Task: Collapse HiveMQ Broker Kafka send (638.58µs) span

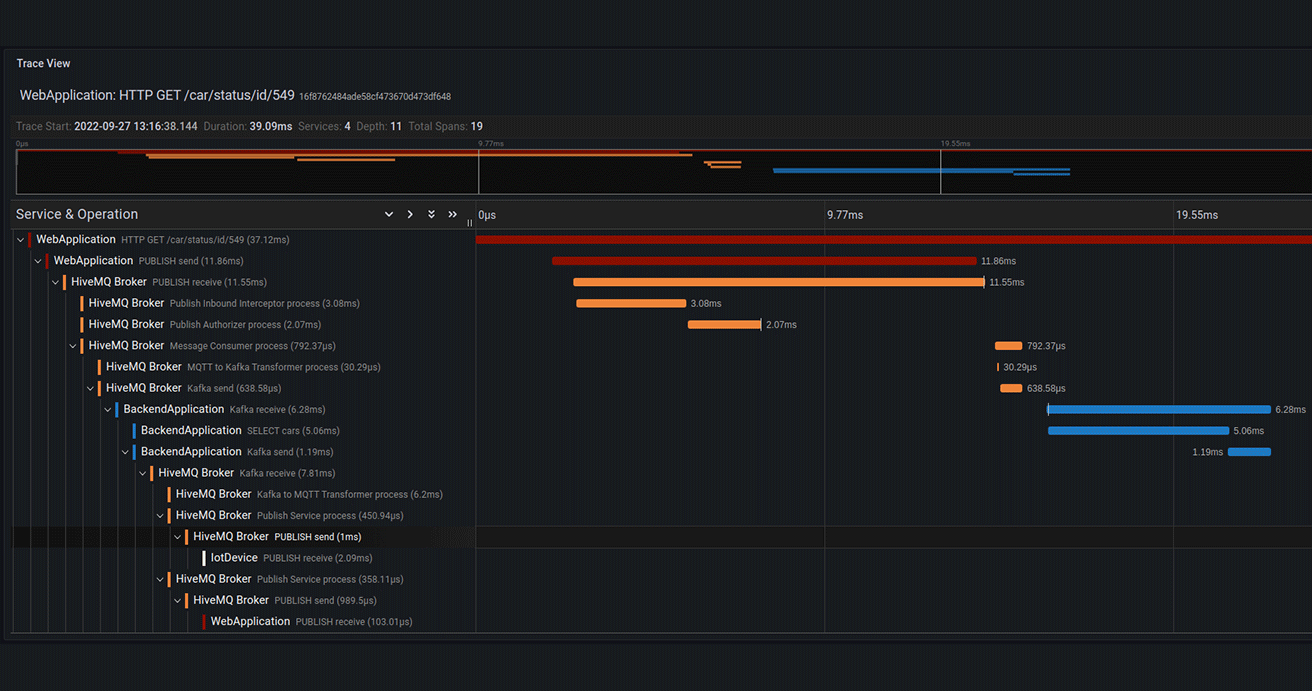Action: pyautogui.click(x=90, y=388)
